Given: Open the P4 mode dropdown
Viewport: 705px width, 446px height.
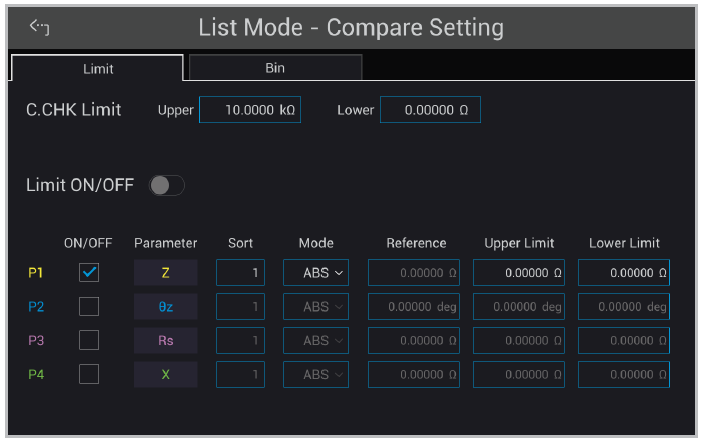Looking at the screenshot, I should 316,374.
